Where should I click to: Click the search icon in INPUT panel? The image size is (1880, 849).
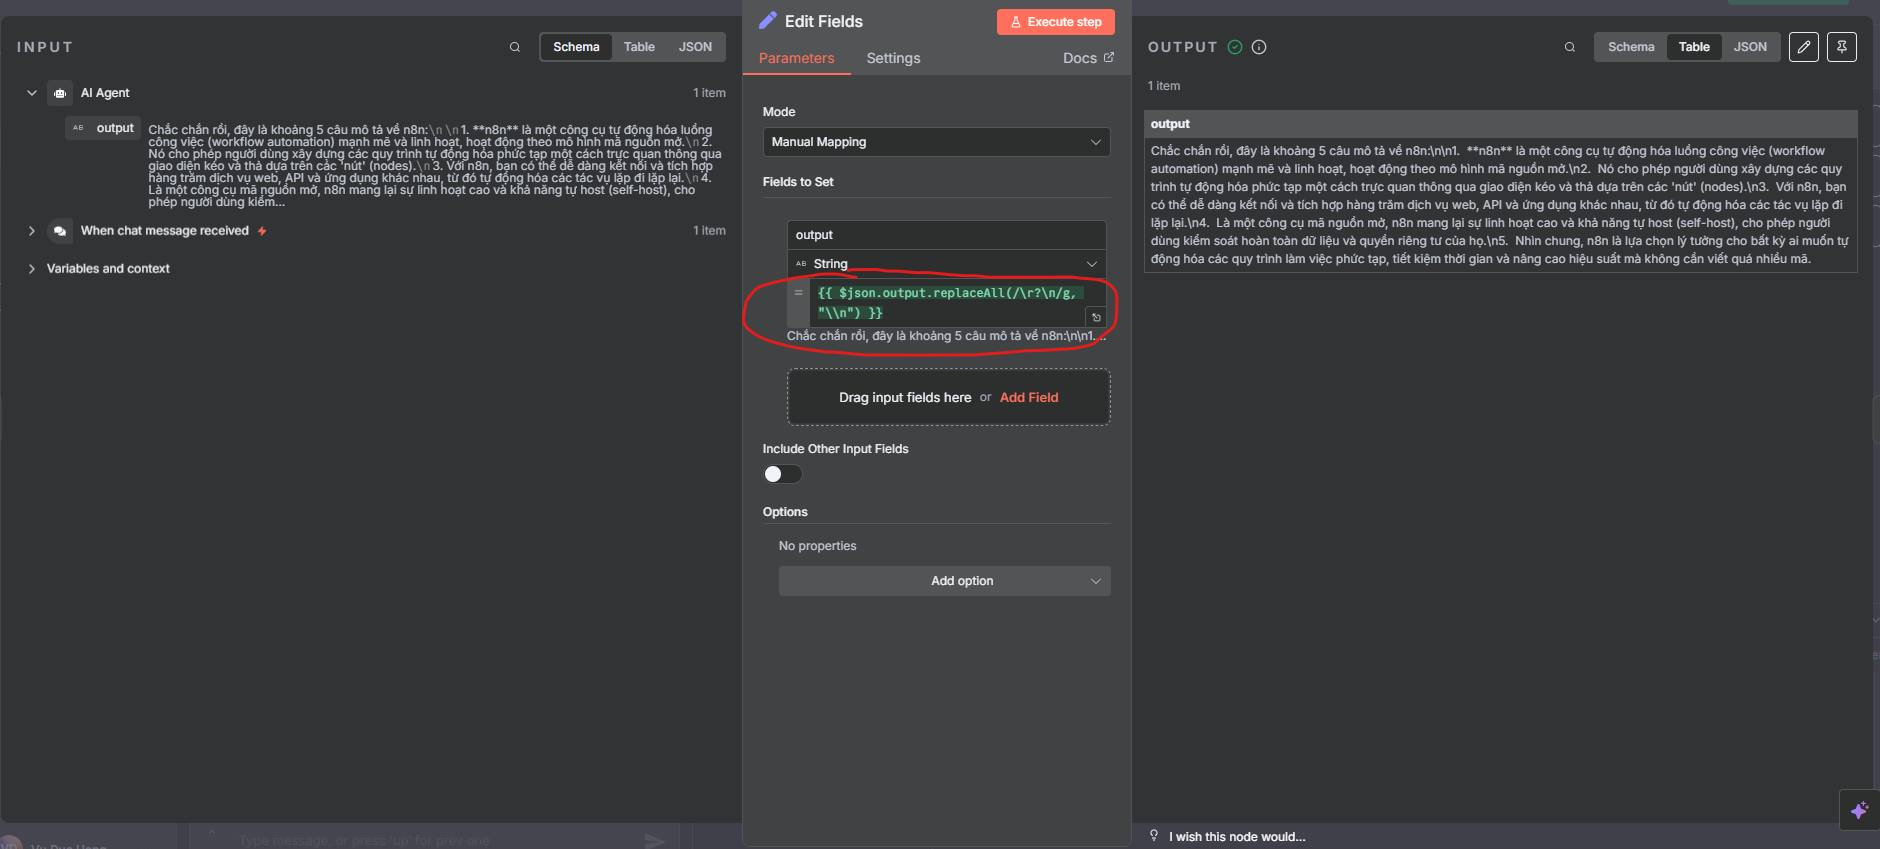515,47
